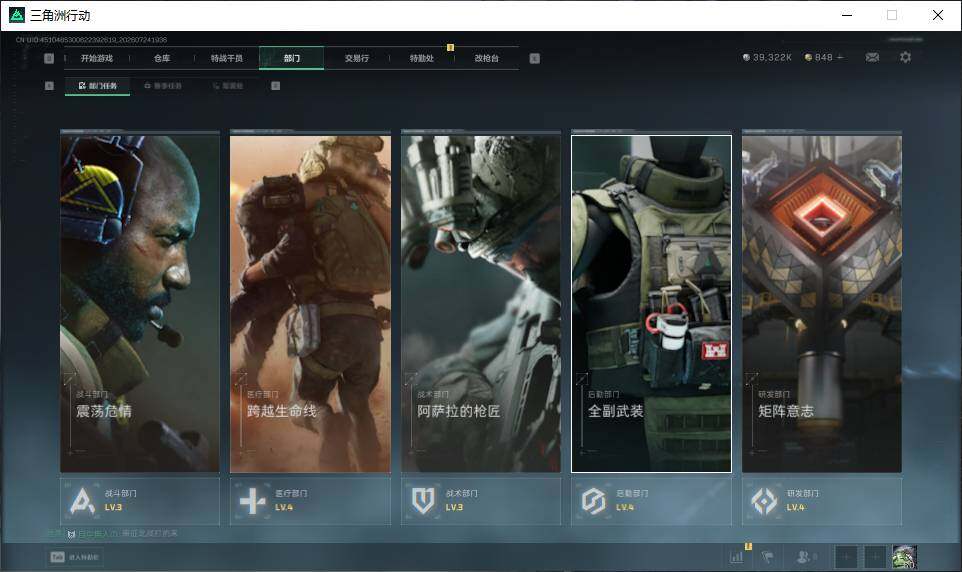Click the medical department cross logo

(252, 501)
